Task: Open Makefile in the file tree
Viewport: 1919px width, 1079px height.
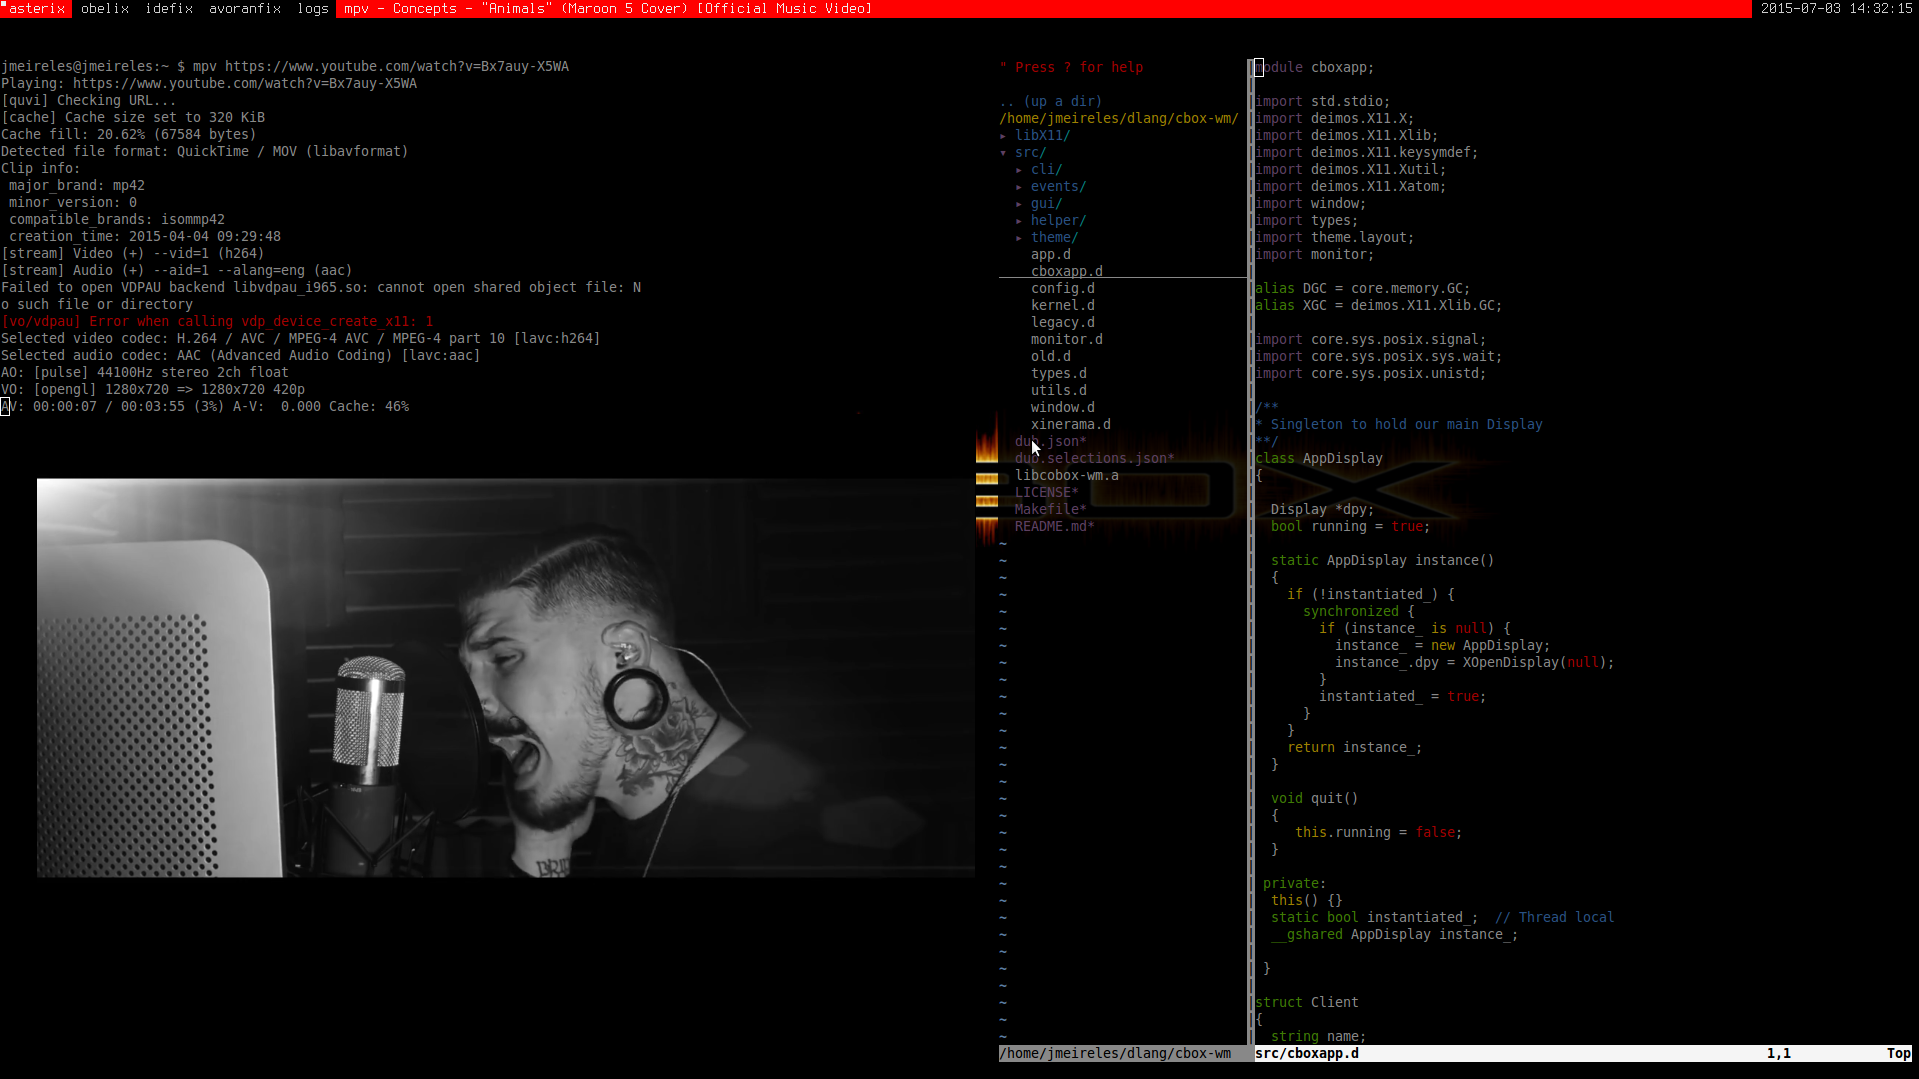Action: [x=1051, y=510]
